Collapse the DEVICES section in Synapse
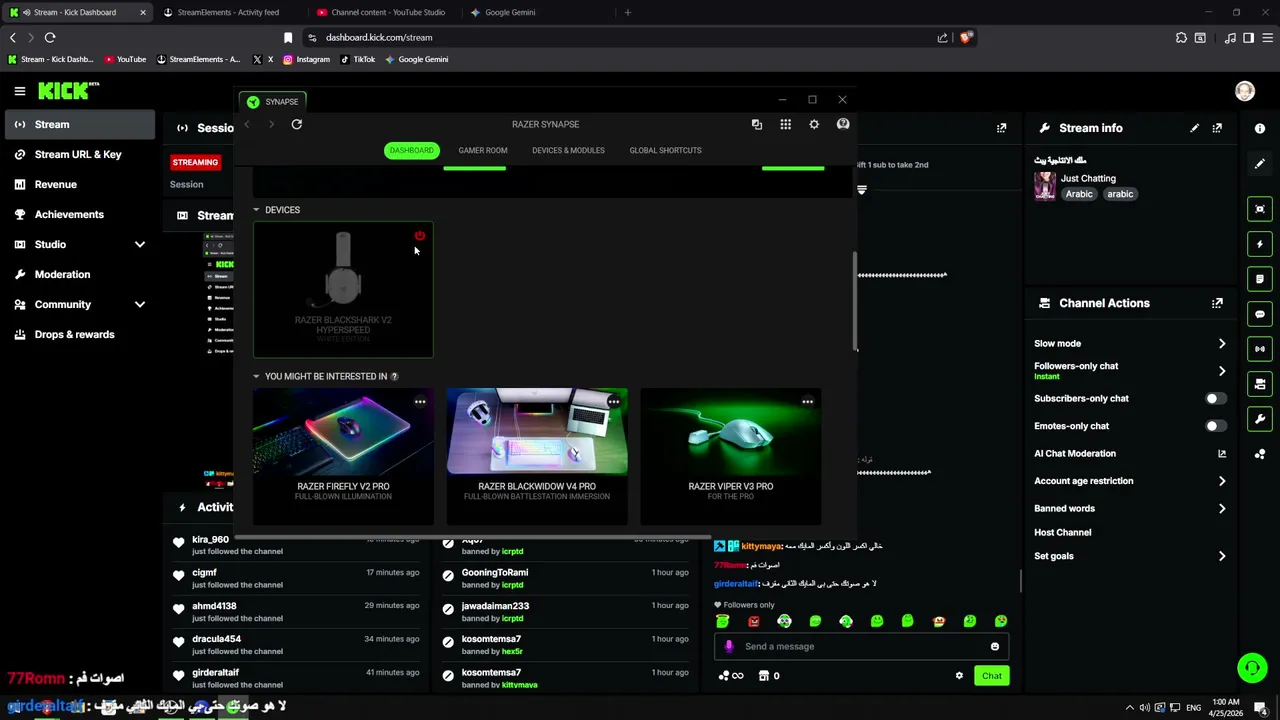This screenshot has height=720, width=1280. point(256,210)
